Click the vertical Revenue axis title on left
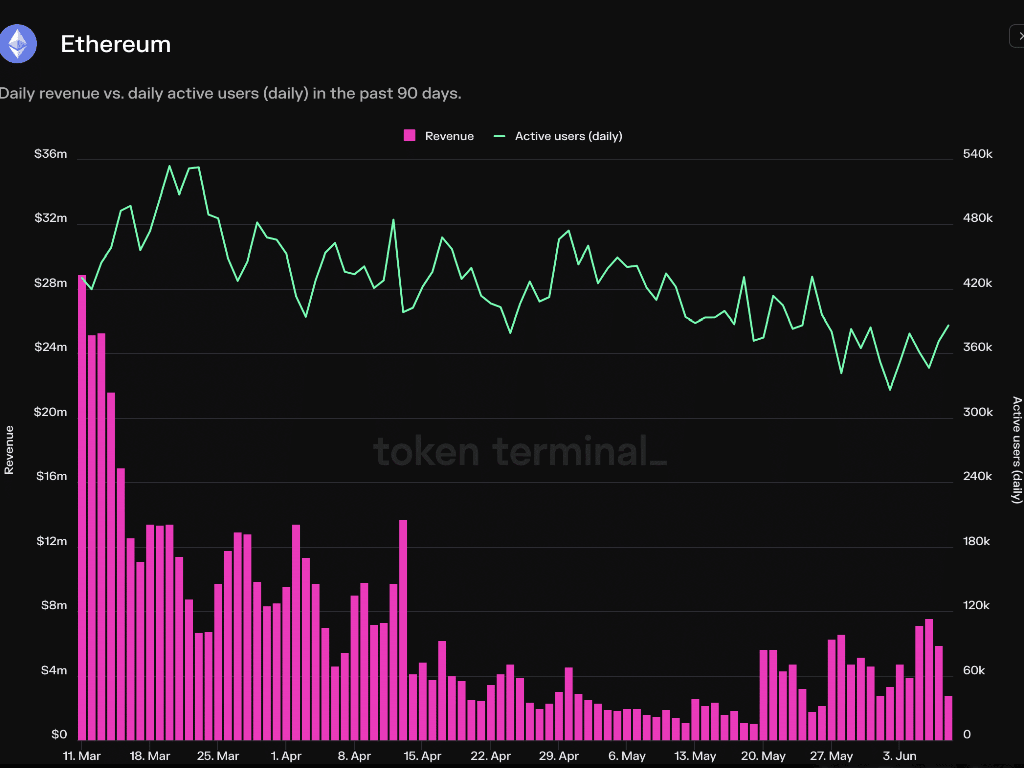 tap(10, 449)
